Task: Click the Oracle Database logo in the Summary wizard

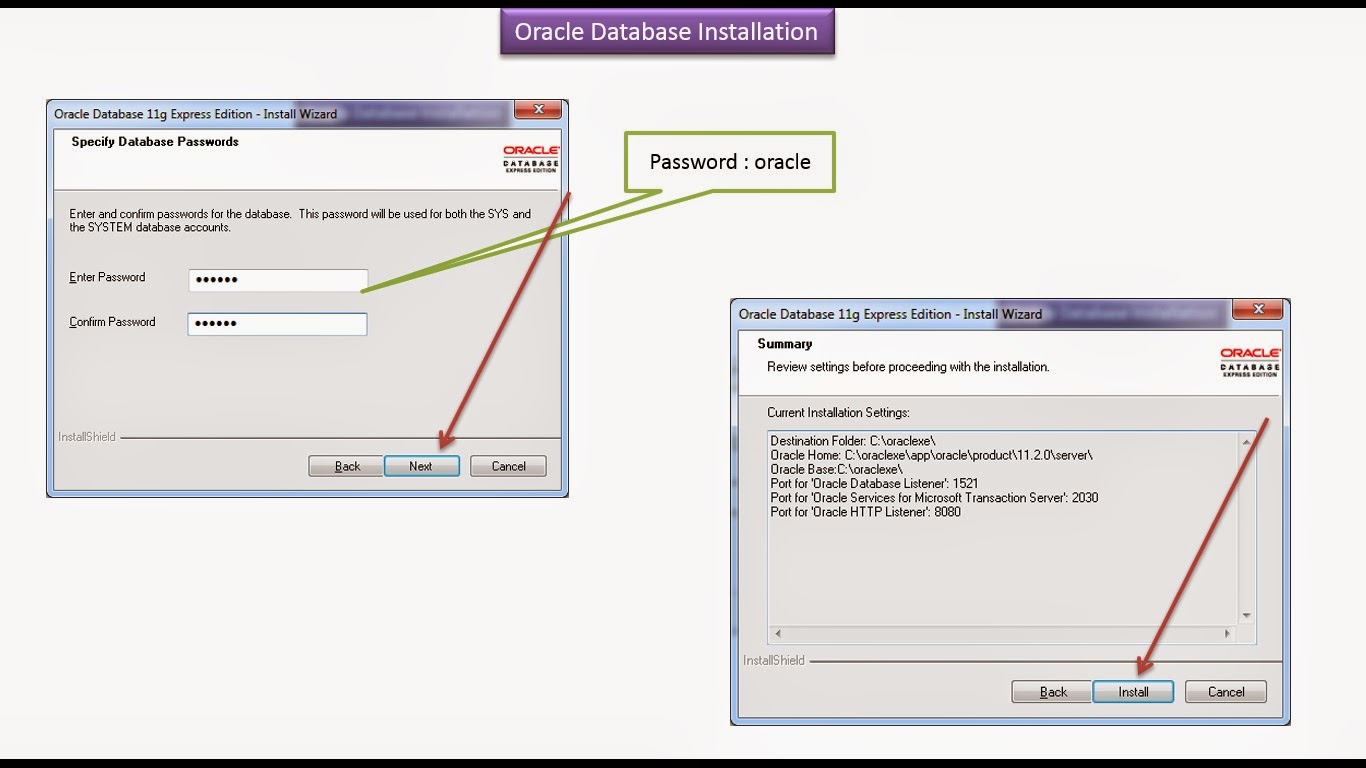Action: pos(1250,362)
